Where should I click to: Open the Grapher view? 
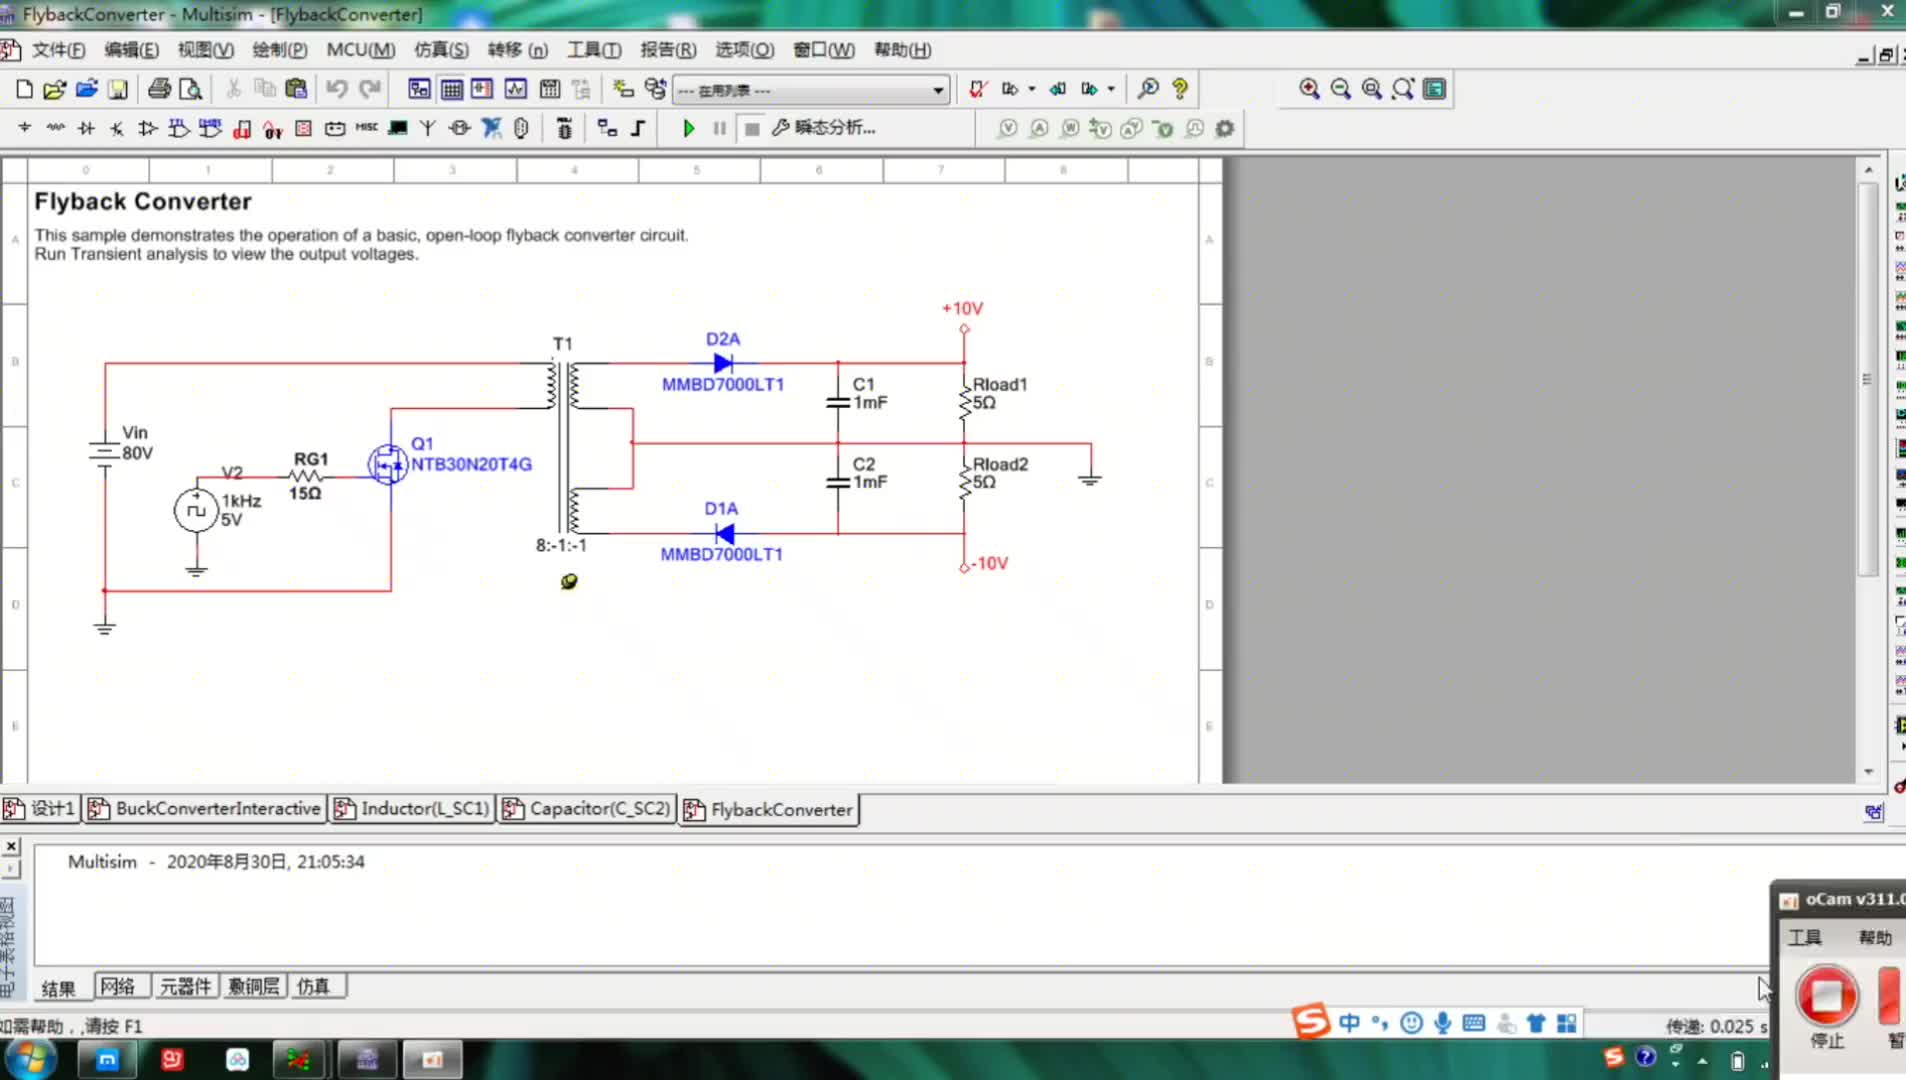[515, 89]
